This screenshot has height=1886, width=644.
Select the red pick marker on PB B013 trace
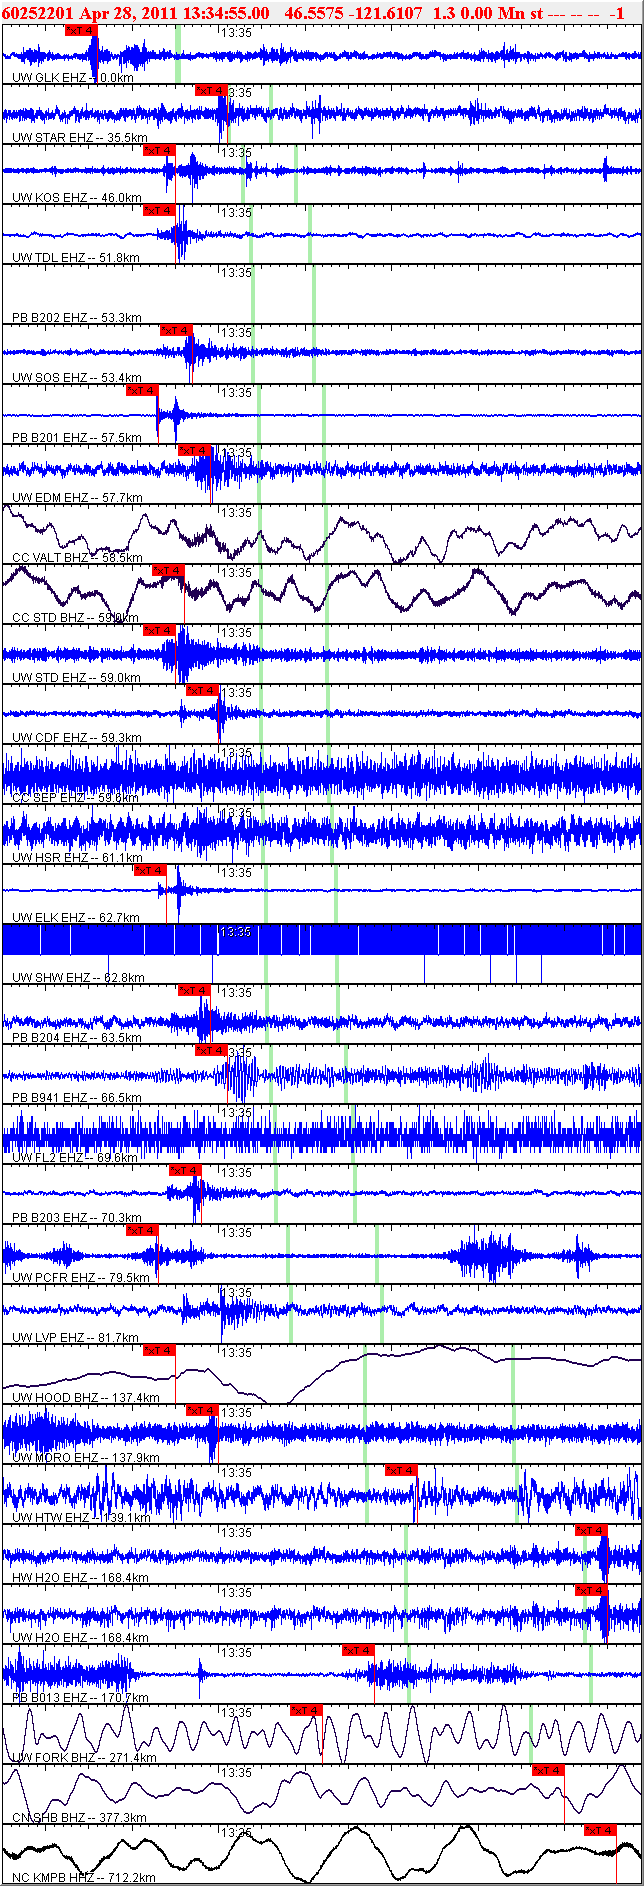tap(358, 1651)
